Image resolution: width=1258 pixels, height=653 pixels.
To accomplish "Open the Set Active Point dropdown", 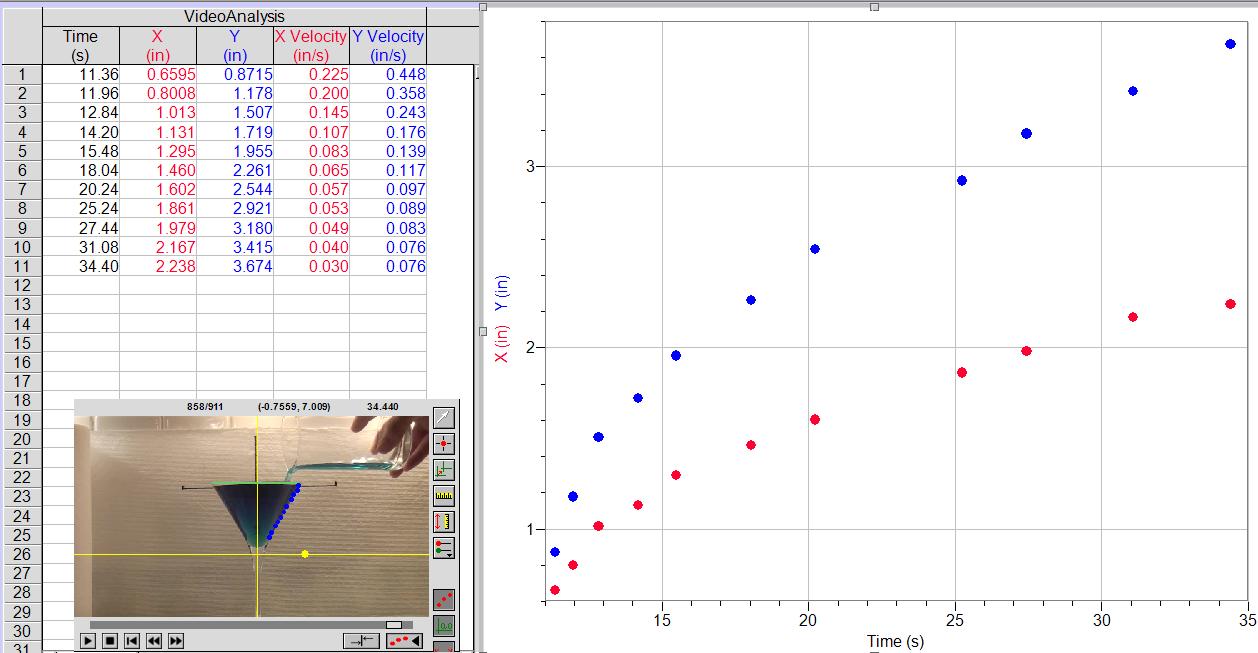I will [x=444, y=547].
